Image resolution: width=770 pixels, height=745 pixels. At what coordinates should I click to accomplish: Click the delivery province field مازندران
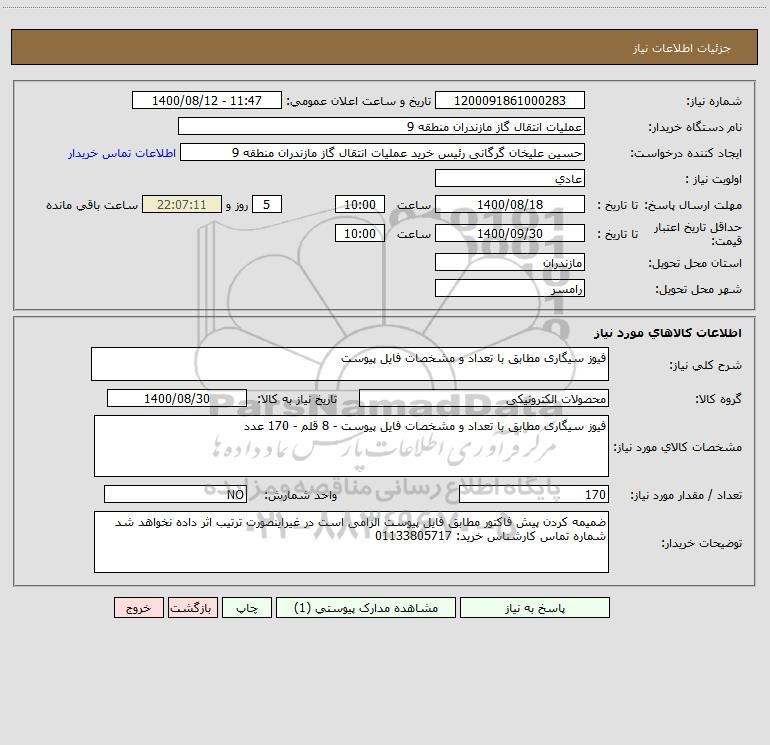510,263
